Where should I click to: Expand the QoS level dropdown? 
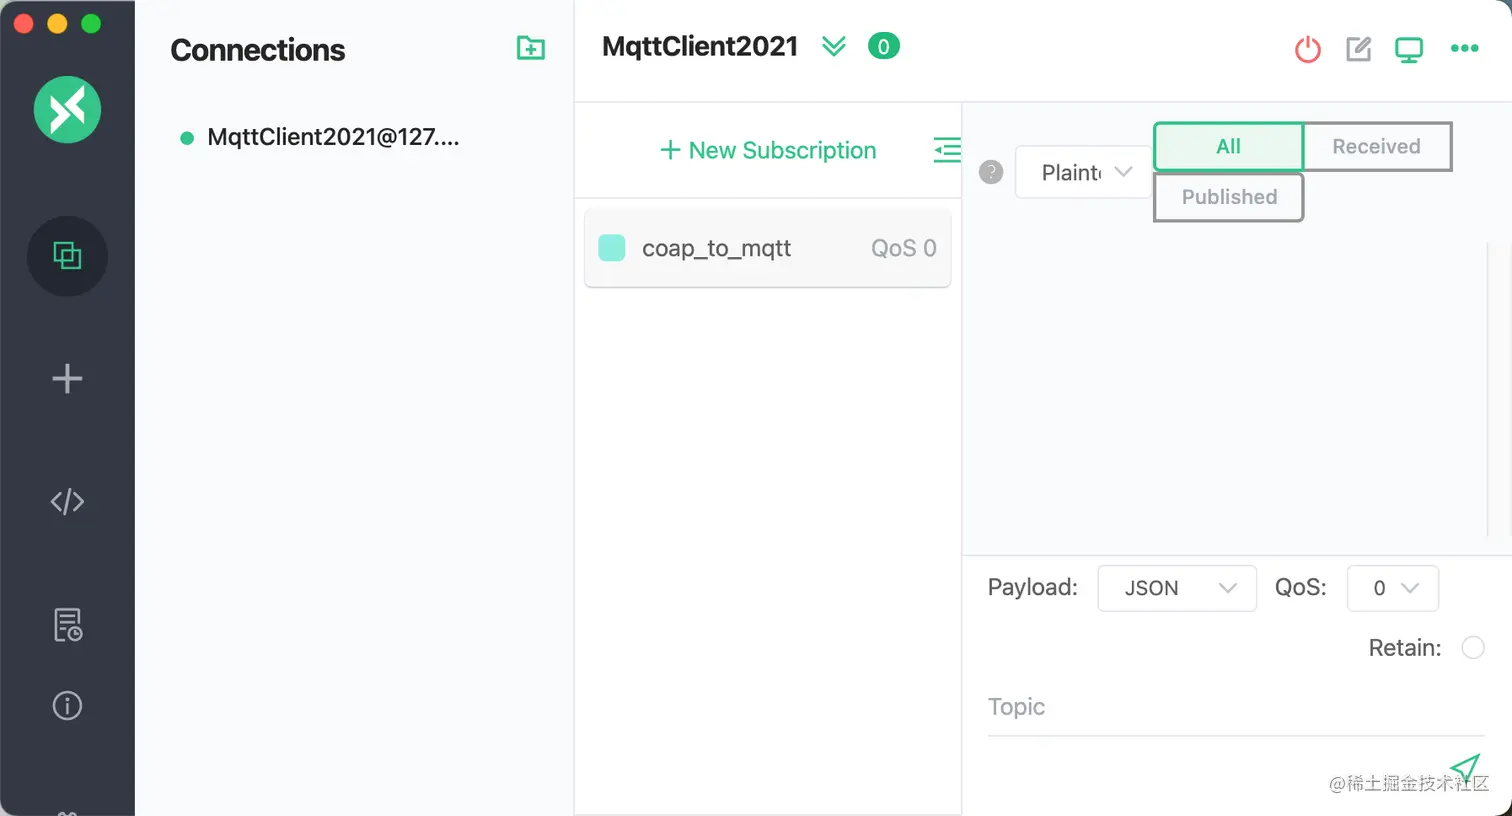1393,588
